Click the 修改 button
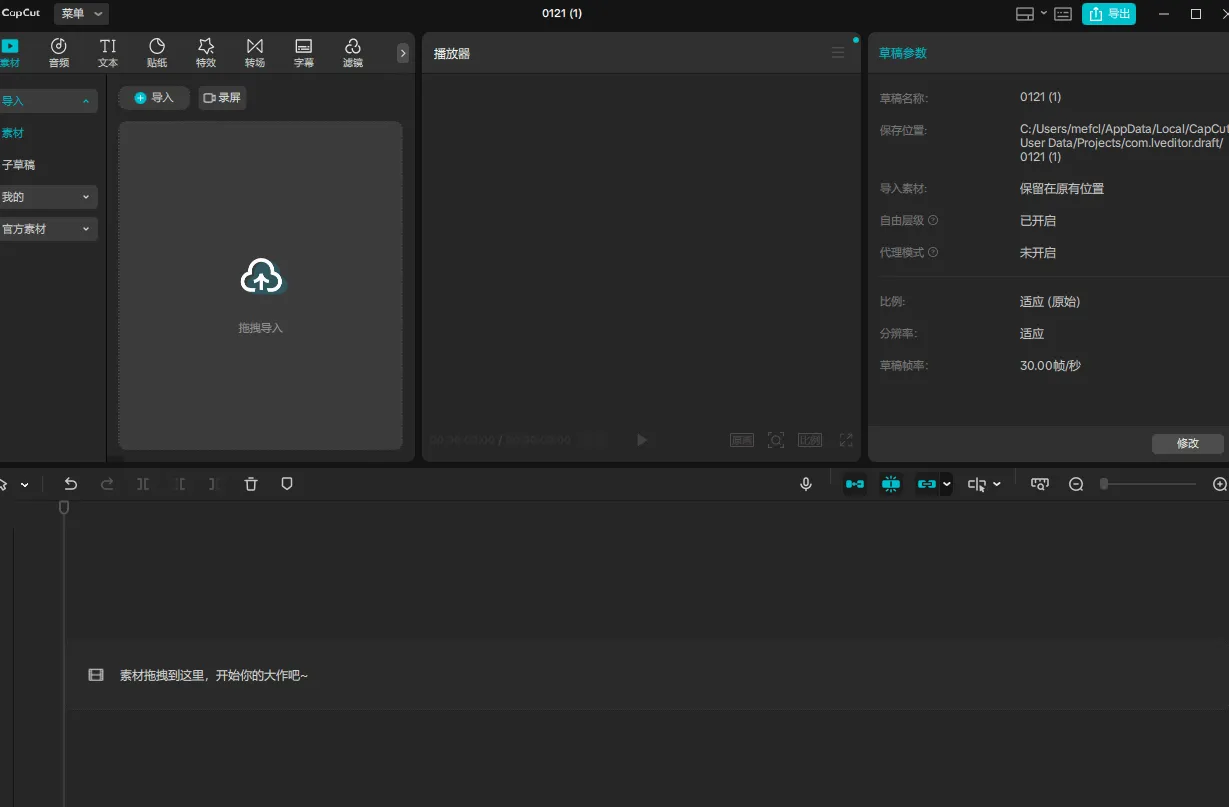 pyautogui.click(x=1188, y=444)
